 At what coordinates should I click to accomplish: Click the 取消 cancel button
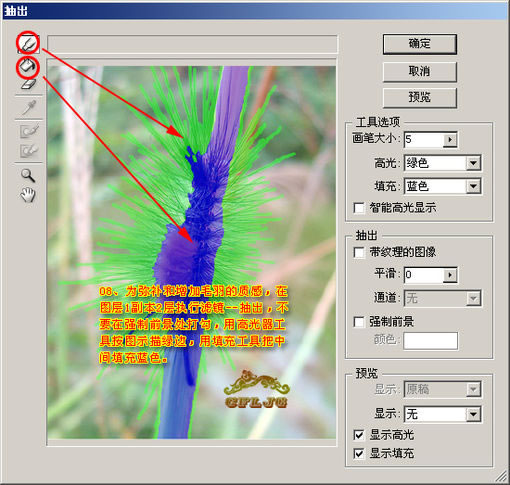point(419,71)
